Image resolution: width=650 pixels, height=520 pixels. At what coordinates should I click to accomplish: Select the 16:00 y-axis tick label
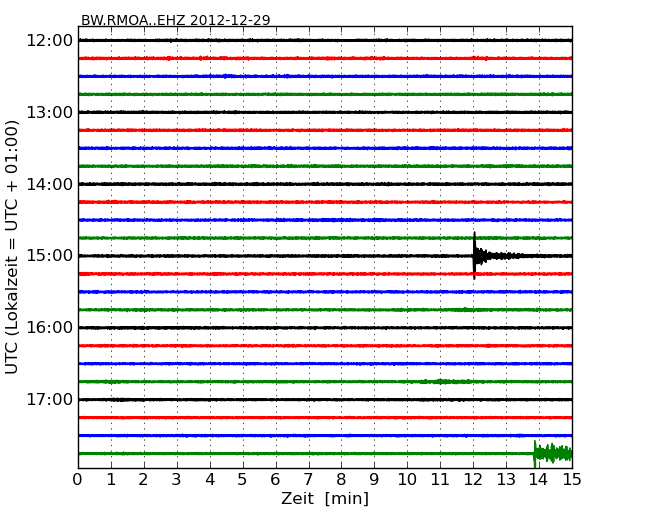[x=49, y=328]
